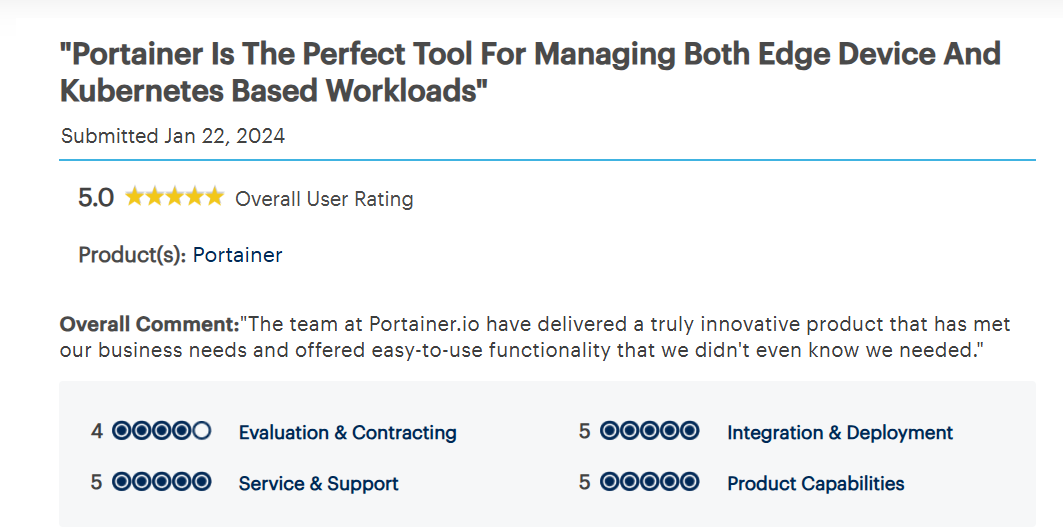Screen dimensions: 1063x528
Task: Click first filled circle of Evaluation & Contracting
Action: (121, 430)
